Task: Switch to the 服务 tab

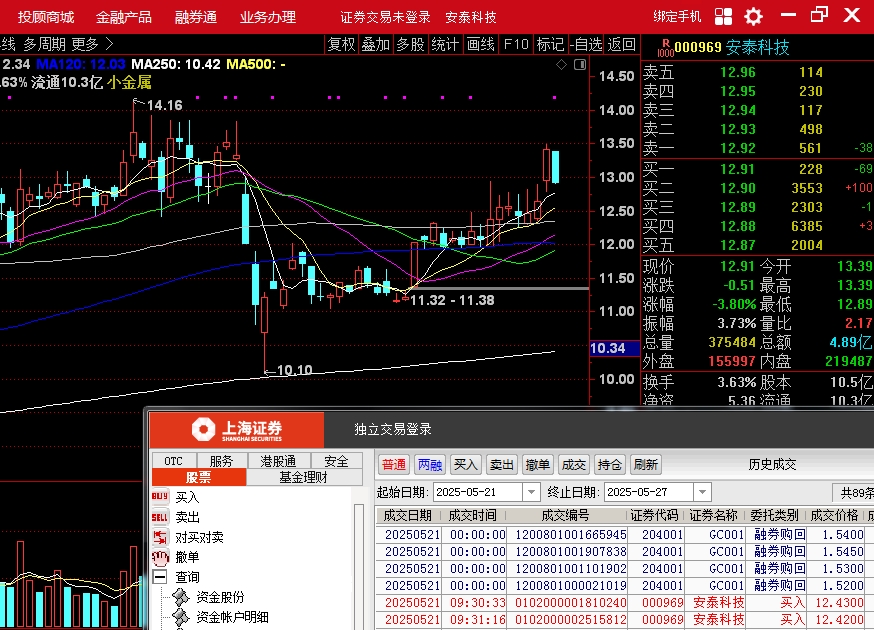Action: [x=221, y=461]
